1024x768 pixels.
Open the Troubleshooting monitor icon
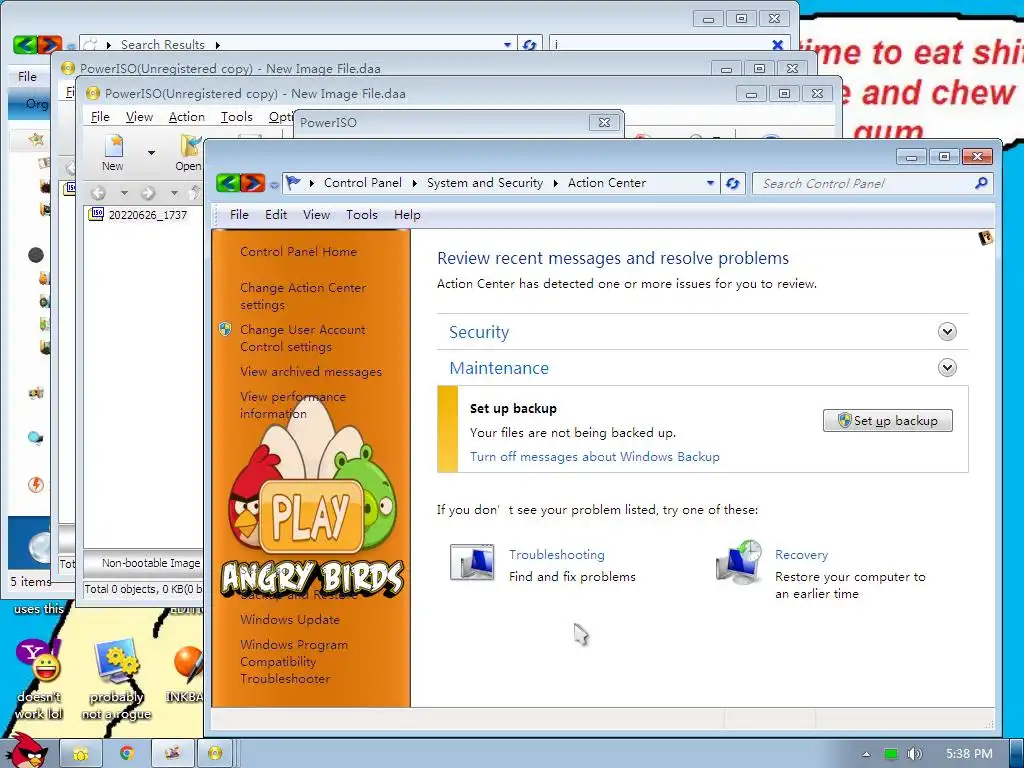[x=472, y=563]
